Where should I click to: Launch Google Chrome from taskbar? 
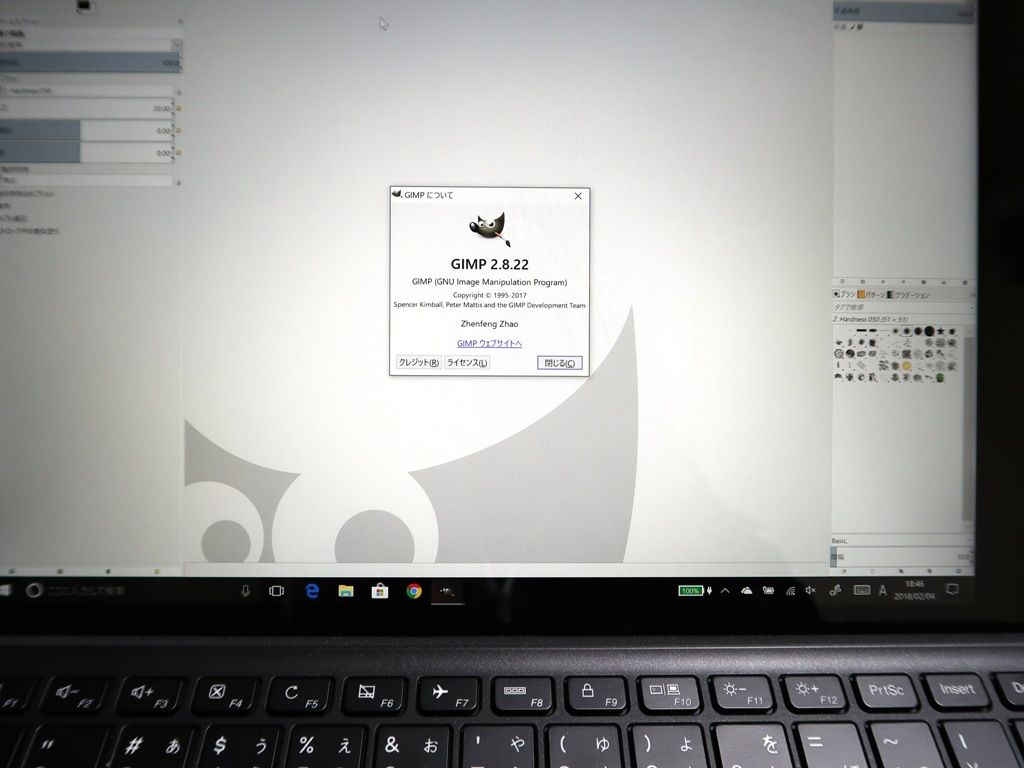[x=413, y=591]
